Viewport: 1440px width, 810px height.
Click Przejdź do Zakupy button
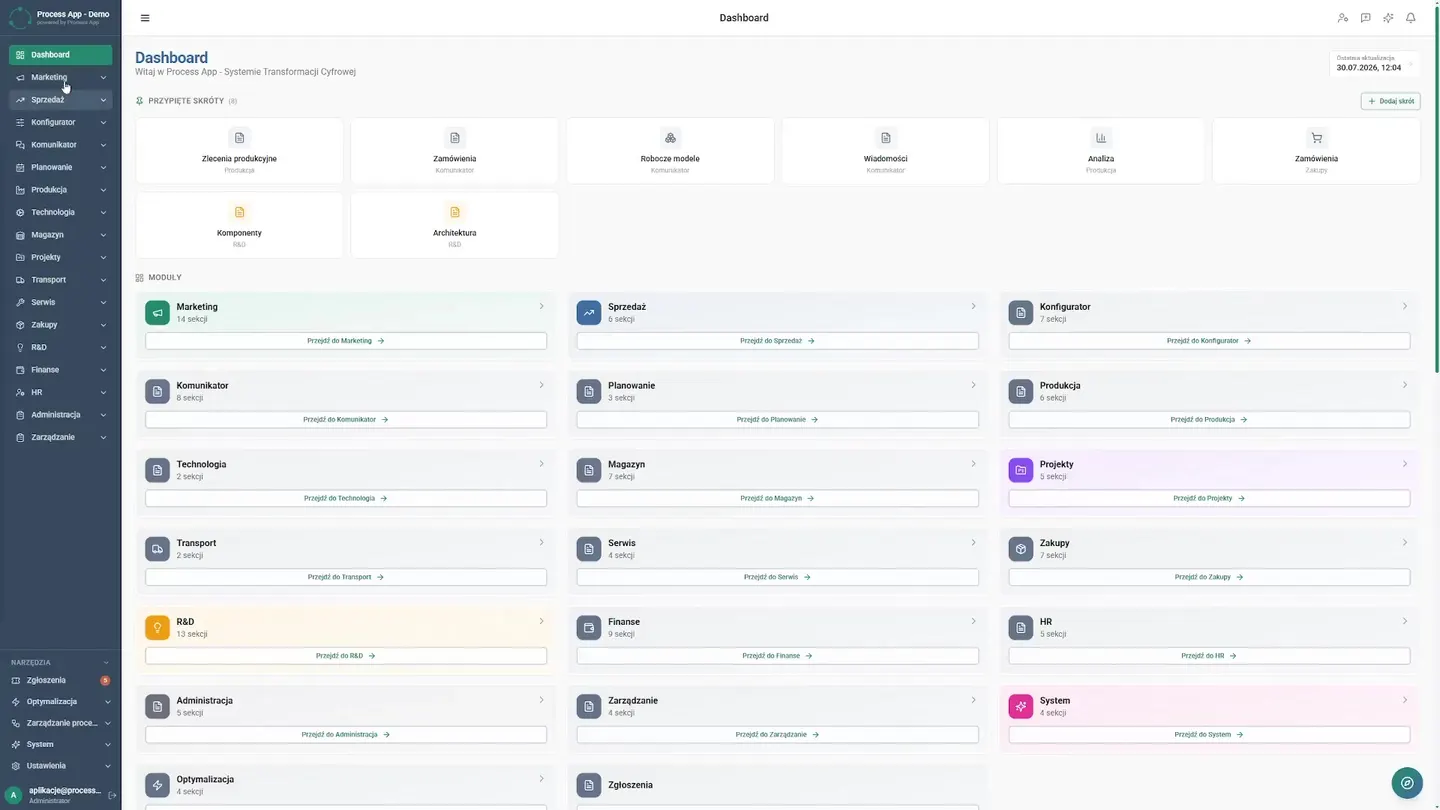(x=1209, y=577)
